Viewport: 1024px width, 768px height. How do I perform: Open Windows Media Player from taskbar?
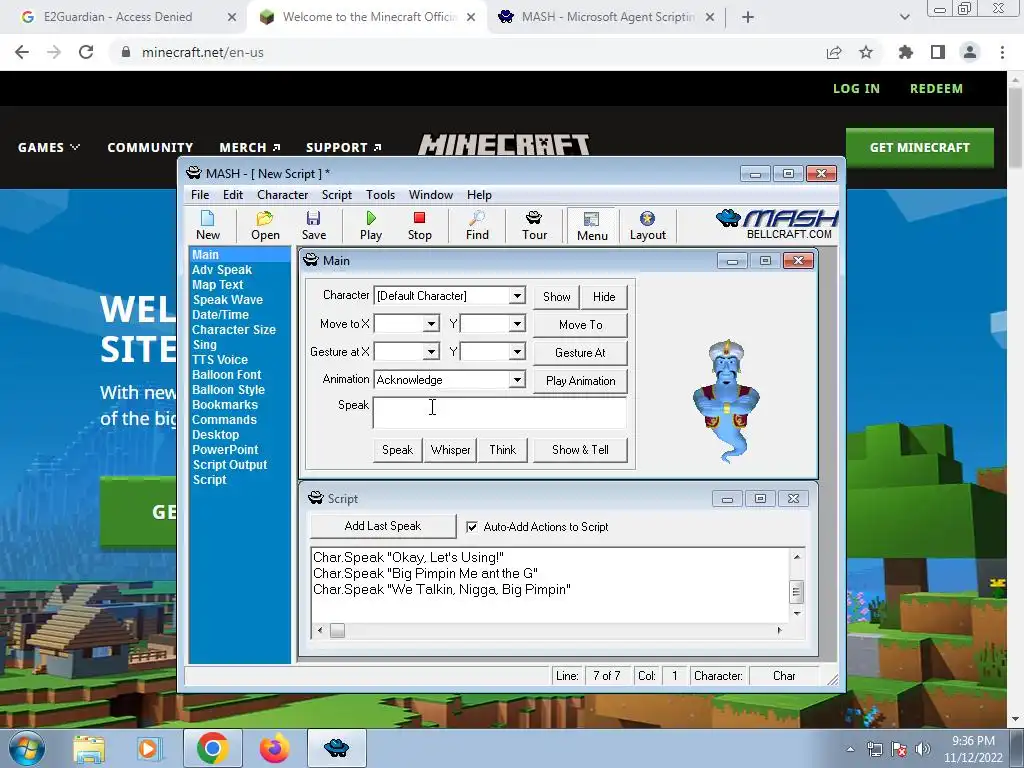148,748
